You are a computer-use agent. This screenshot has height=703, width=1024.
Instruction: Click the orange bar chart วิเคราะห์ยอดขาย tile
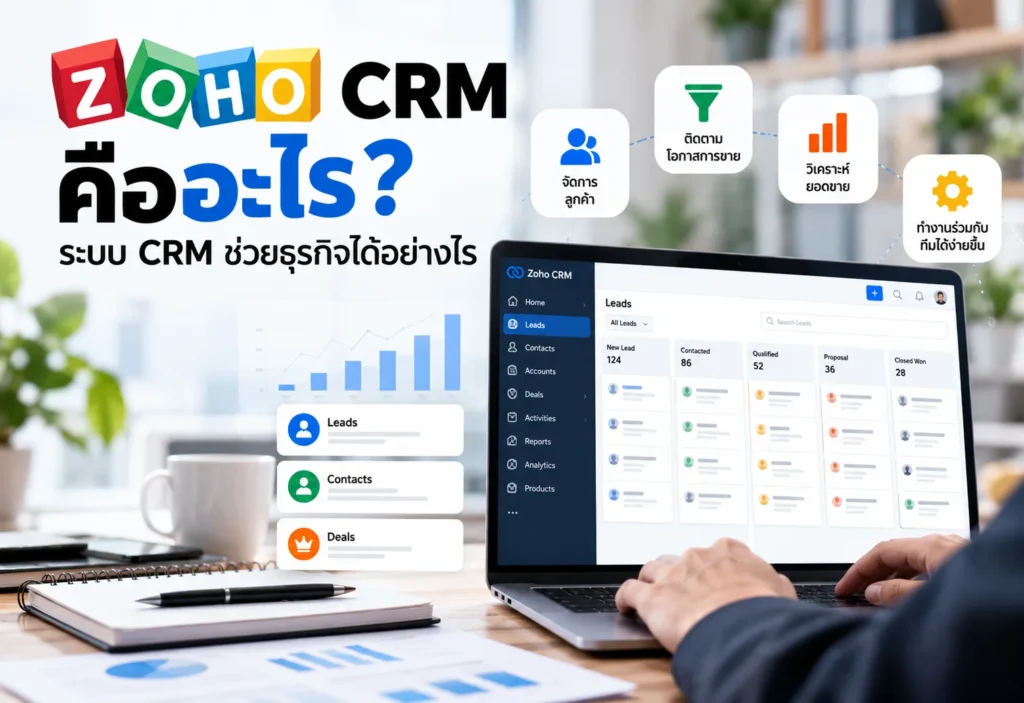click(x=827, y=149)
